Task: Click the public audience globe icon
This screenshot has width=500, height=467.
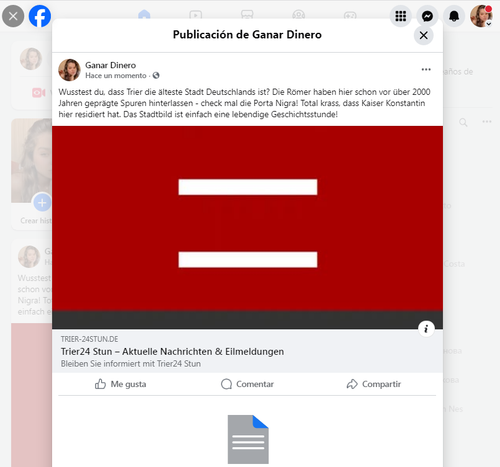Action: (156, 76)
